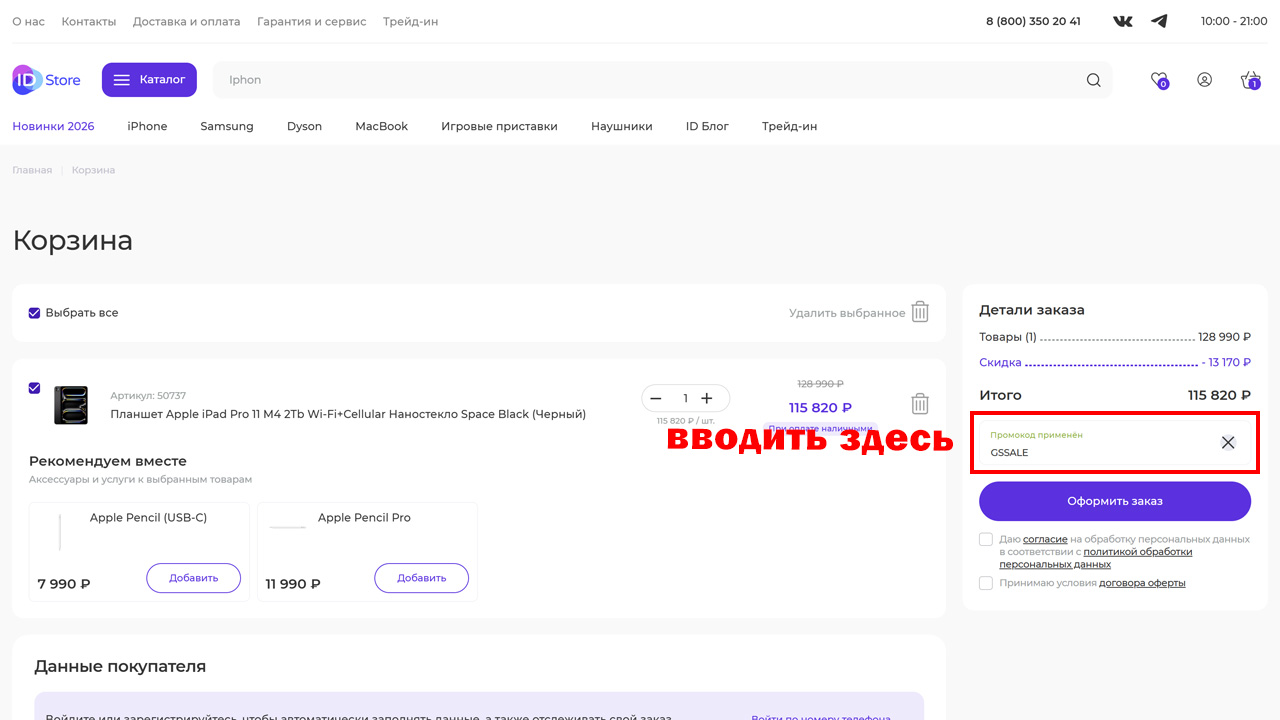Image resolution: width=1280 pixels, height=720 pixels.
Task: Open the Контакты link
Action: point(89,21)
